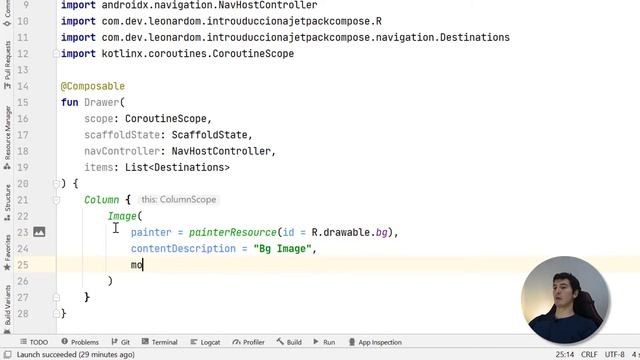Click the Launch succeeded status message

pos(76,354)
